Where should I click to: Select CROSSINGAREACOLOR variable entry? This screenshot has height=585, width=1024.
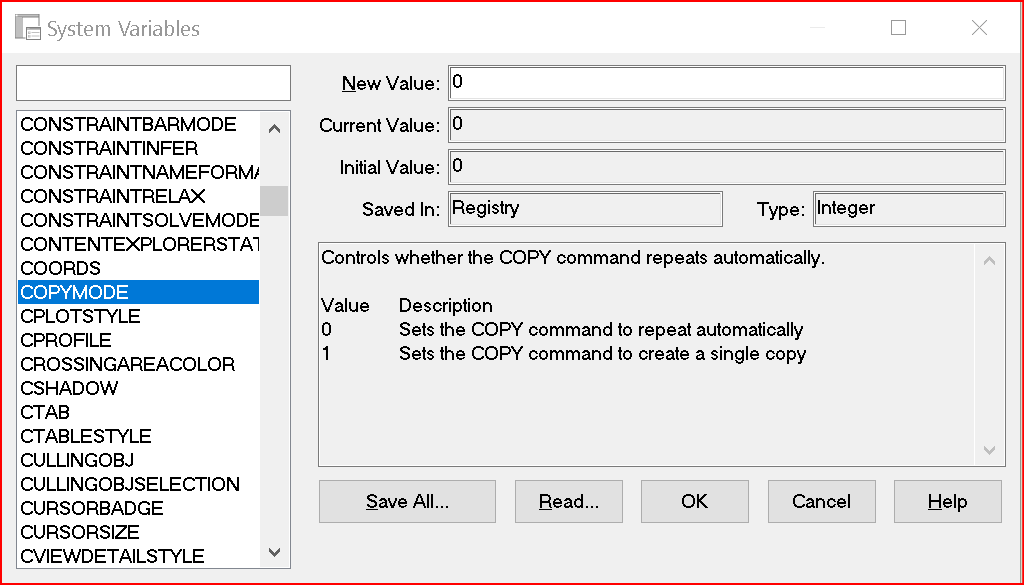pos(128,364)
